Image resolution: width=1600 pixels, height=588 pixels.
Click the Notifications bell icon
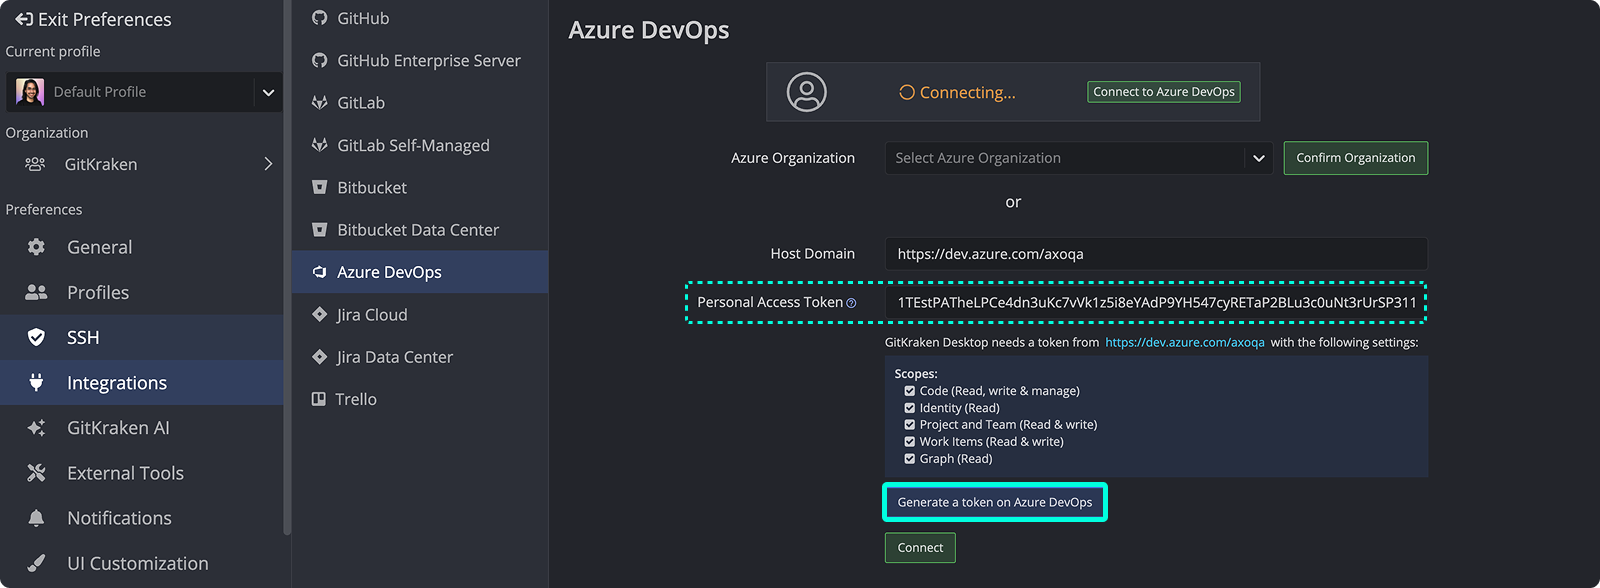coord(36,518)
